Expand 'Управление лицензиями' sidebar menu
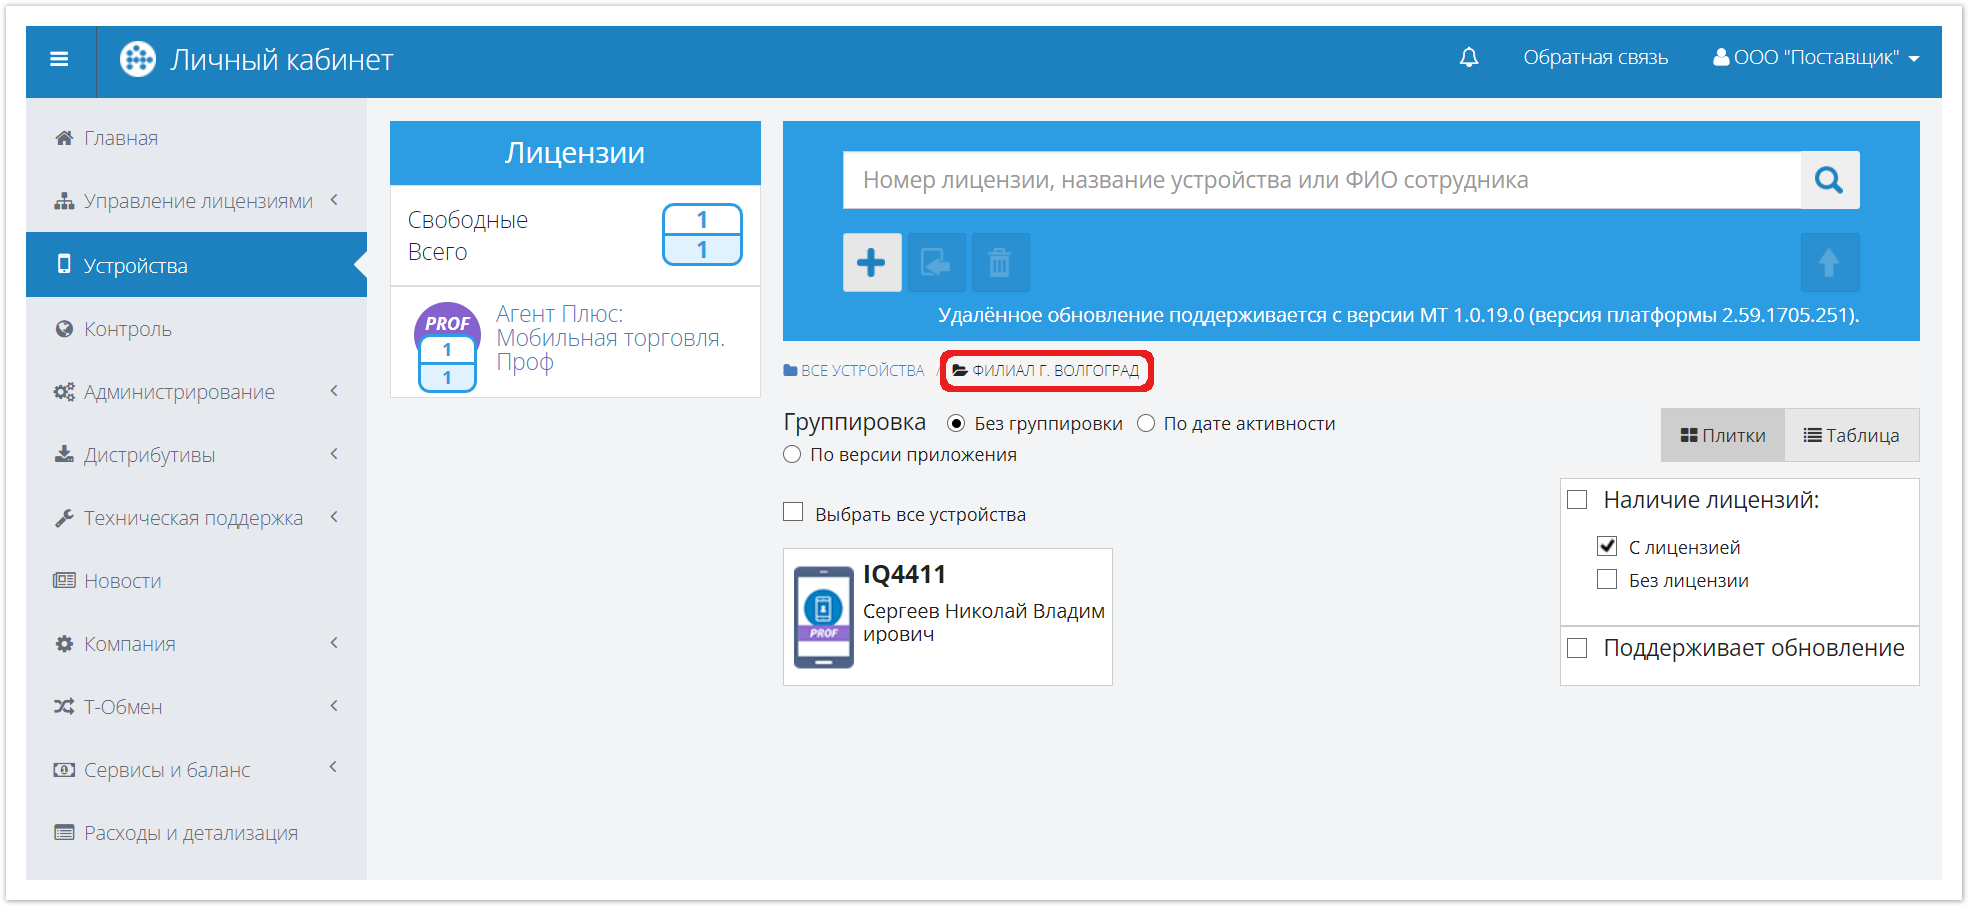Viewport: 1968px width, 906px height. click(197, 201)
